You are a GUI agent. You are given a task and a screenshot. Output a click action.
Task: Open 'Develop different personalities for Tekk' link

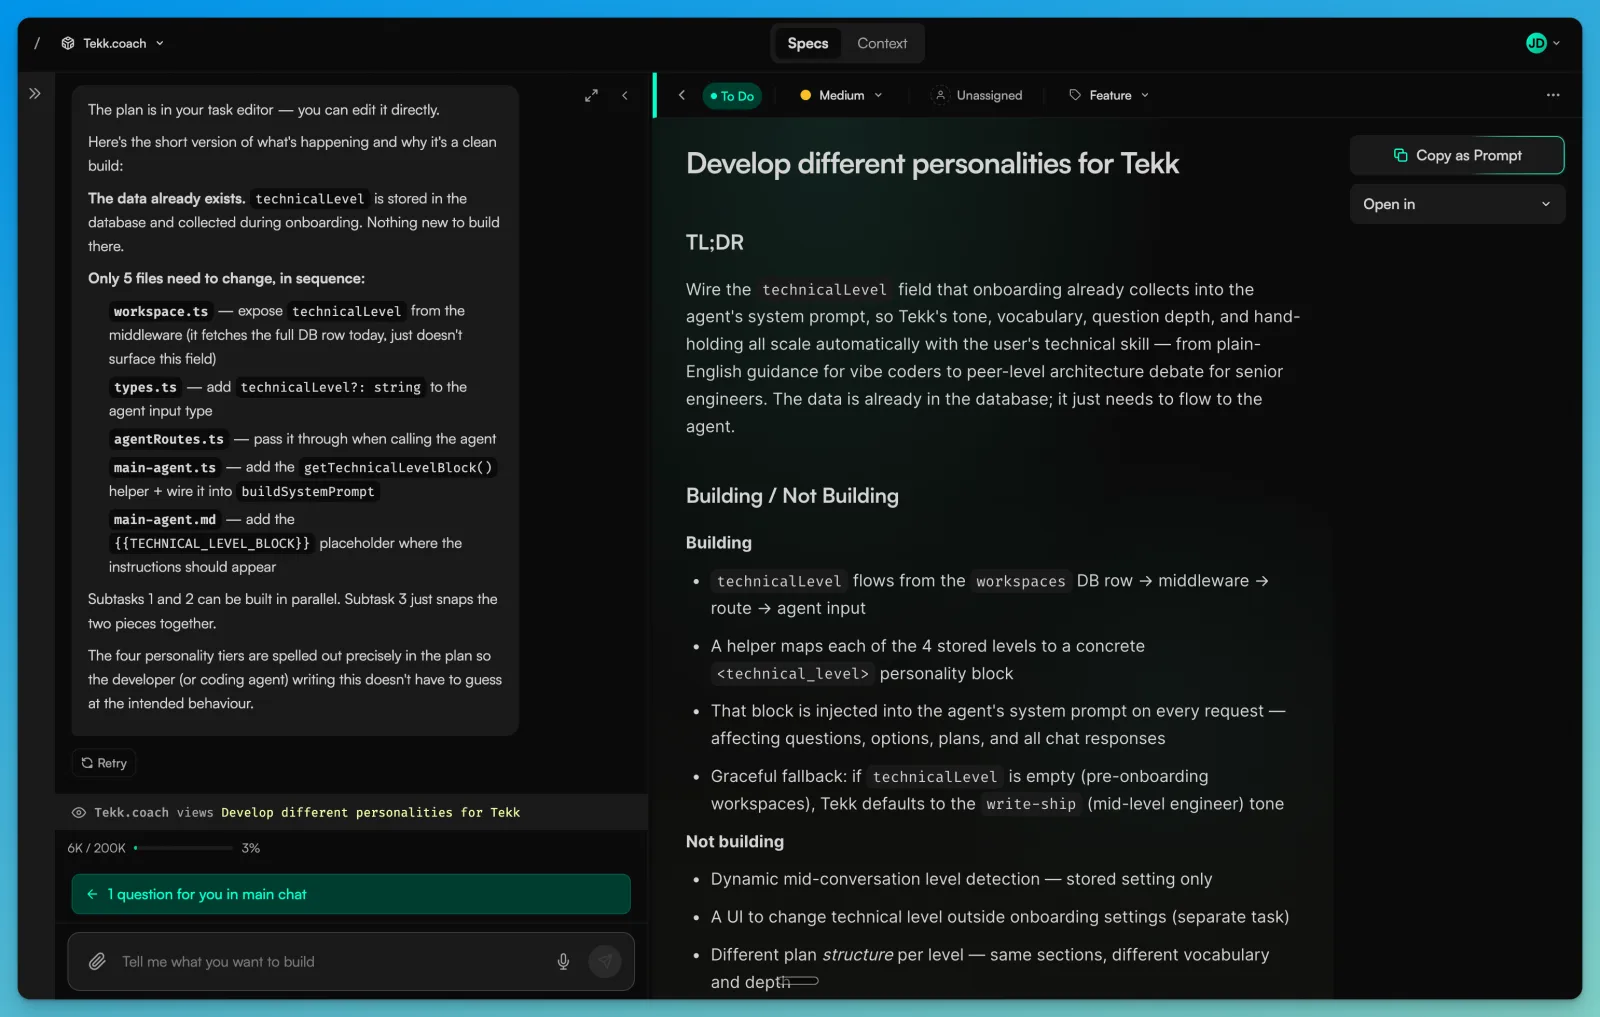(370, 812)
